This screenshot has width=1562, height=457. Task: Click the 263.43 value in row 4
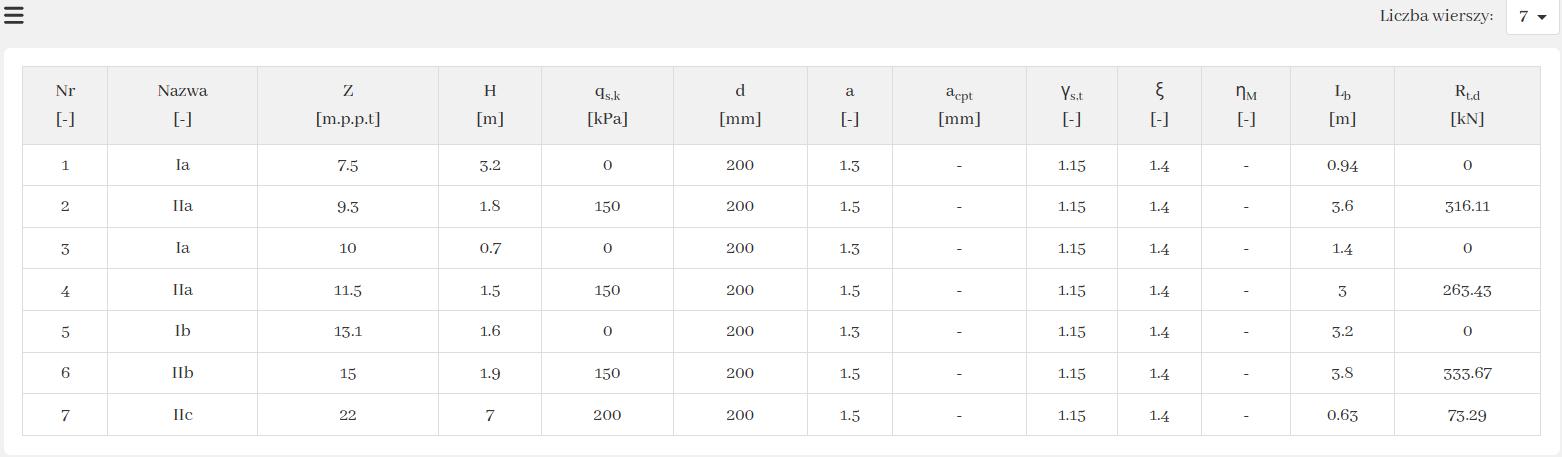1467,290
